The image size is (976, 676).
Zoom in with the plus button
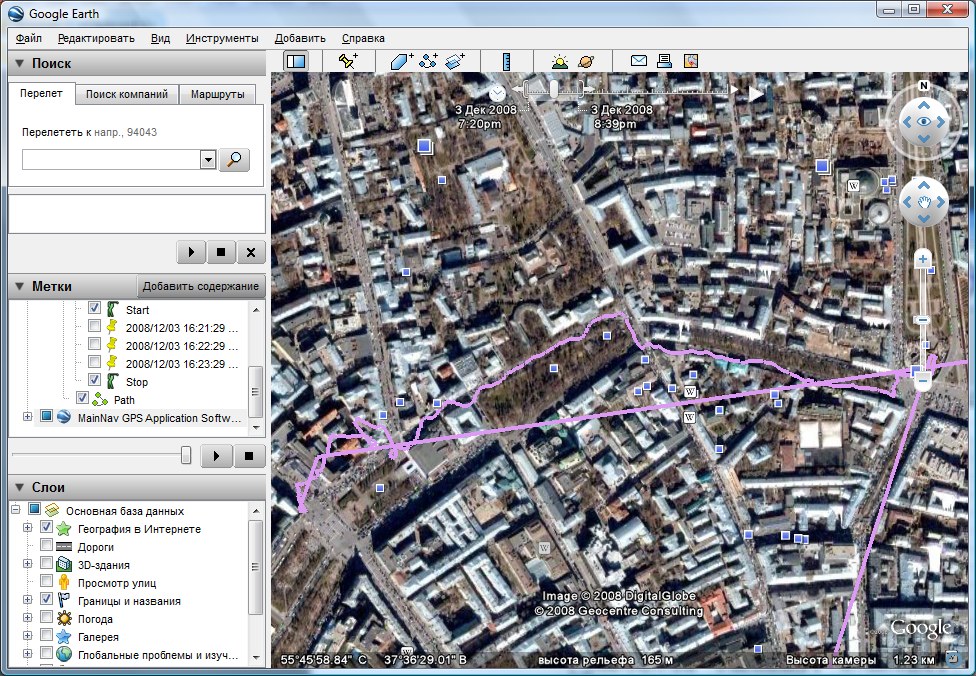pos(923,258)
